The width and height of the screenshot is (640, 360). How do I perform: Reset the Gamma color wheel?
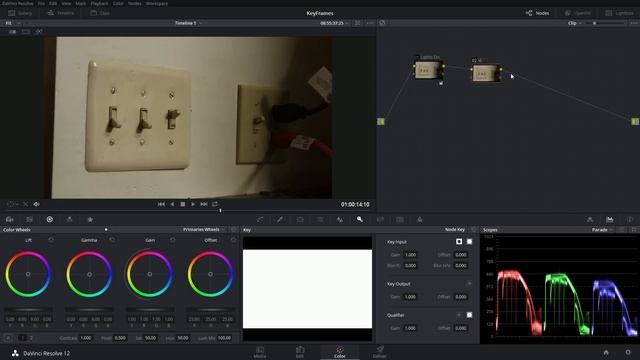112,240
